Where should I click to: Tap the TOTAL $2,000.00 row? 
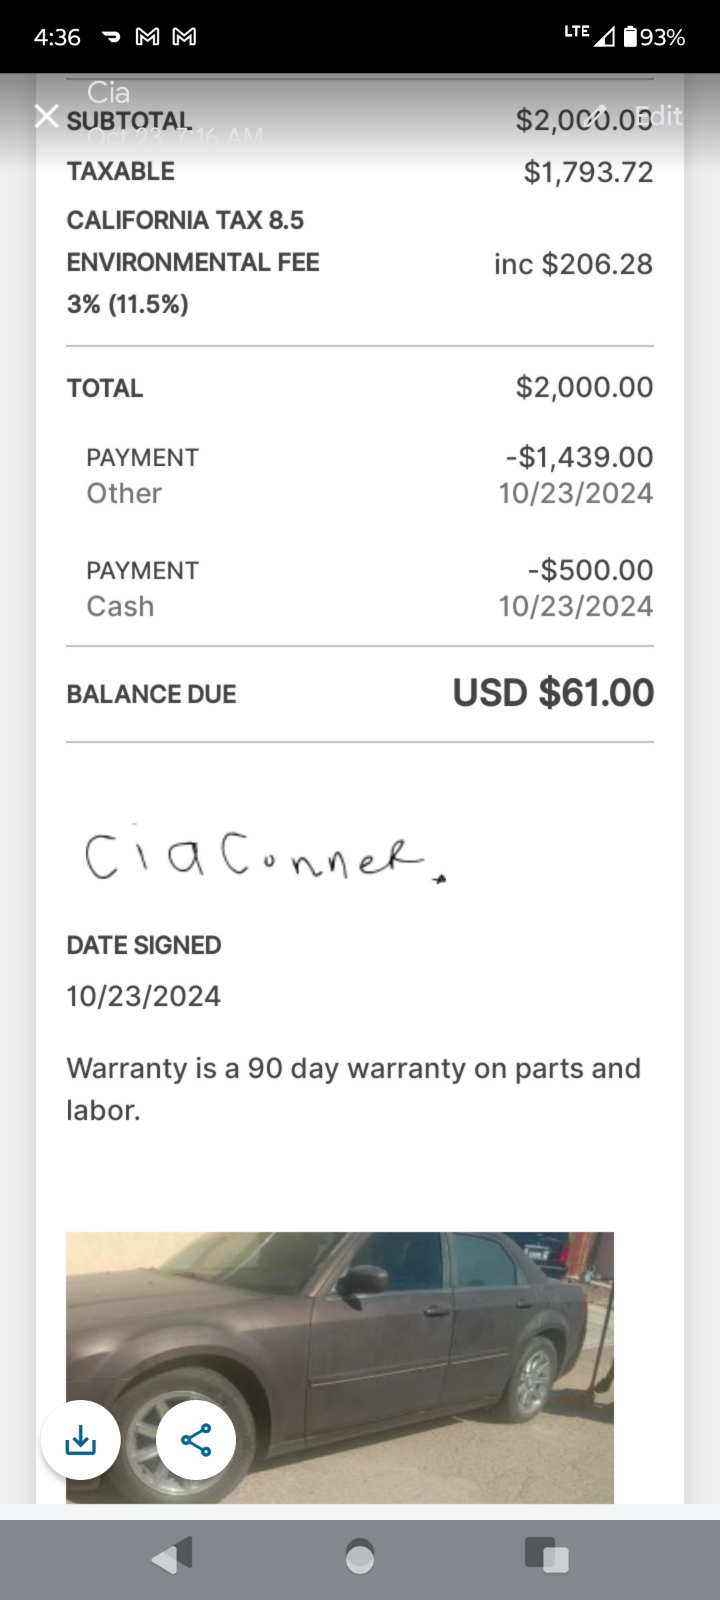pos(360,387)
